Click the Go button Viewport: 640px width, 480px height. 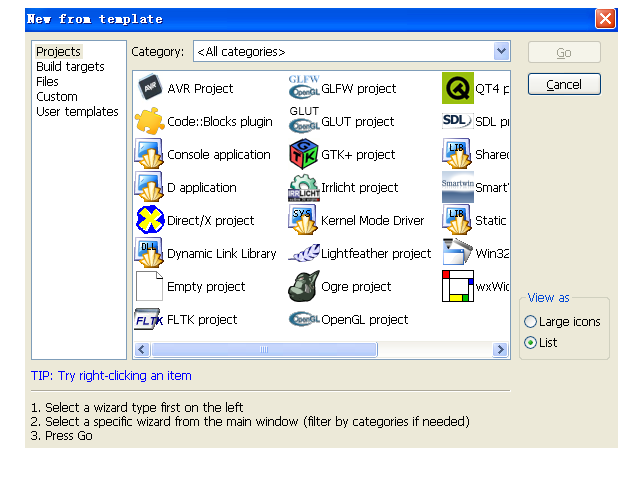click(x=564, y=52)
